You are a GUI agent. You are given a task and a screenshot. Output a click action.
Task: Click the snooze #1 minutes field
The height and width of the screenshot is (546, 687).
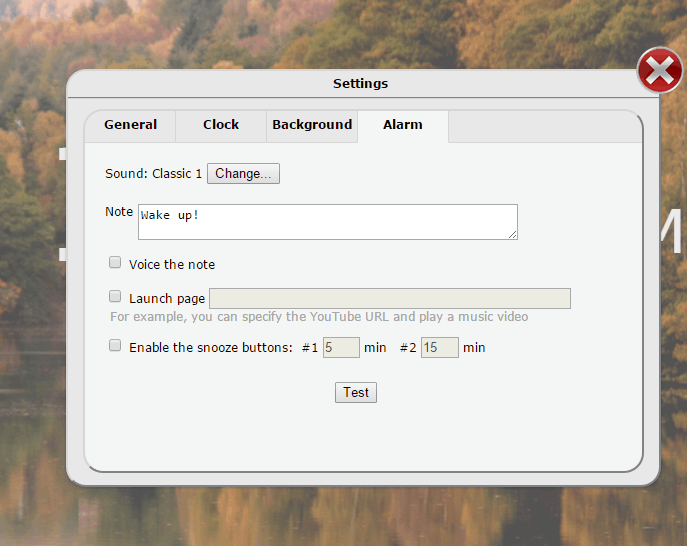point(341,347)
